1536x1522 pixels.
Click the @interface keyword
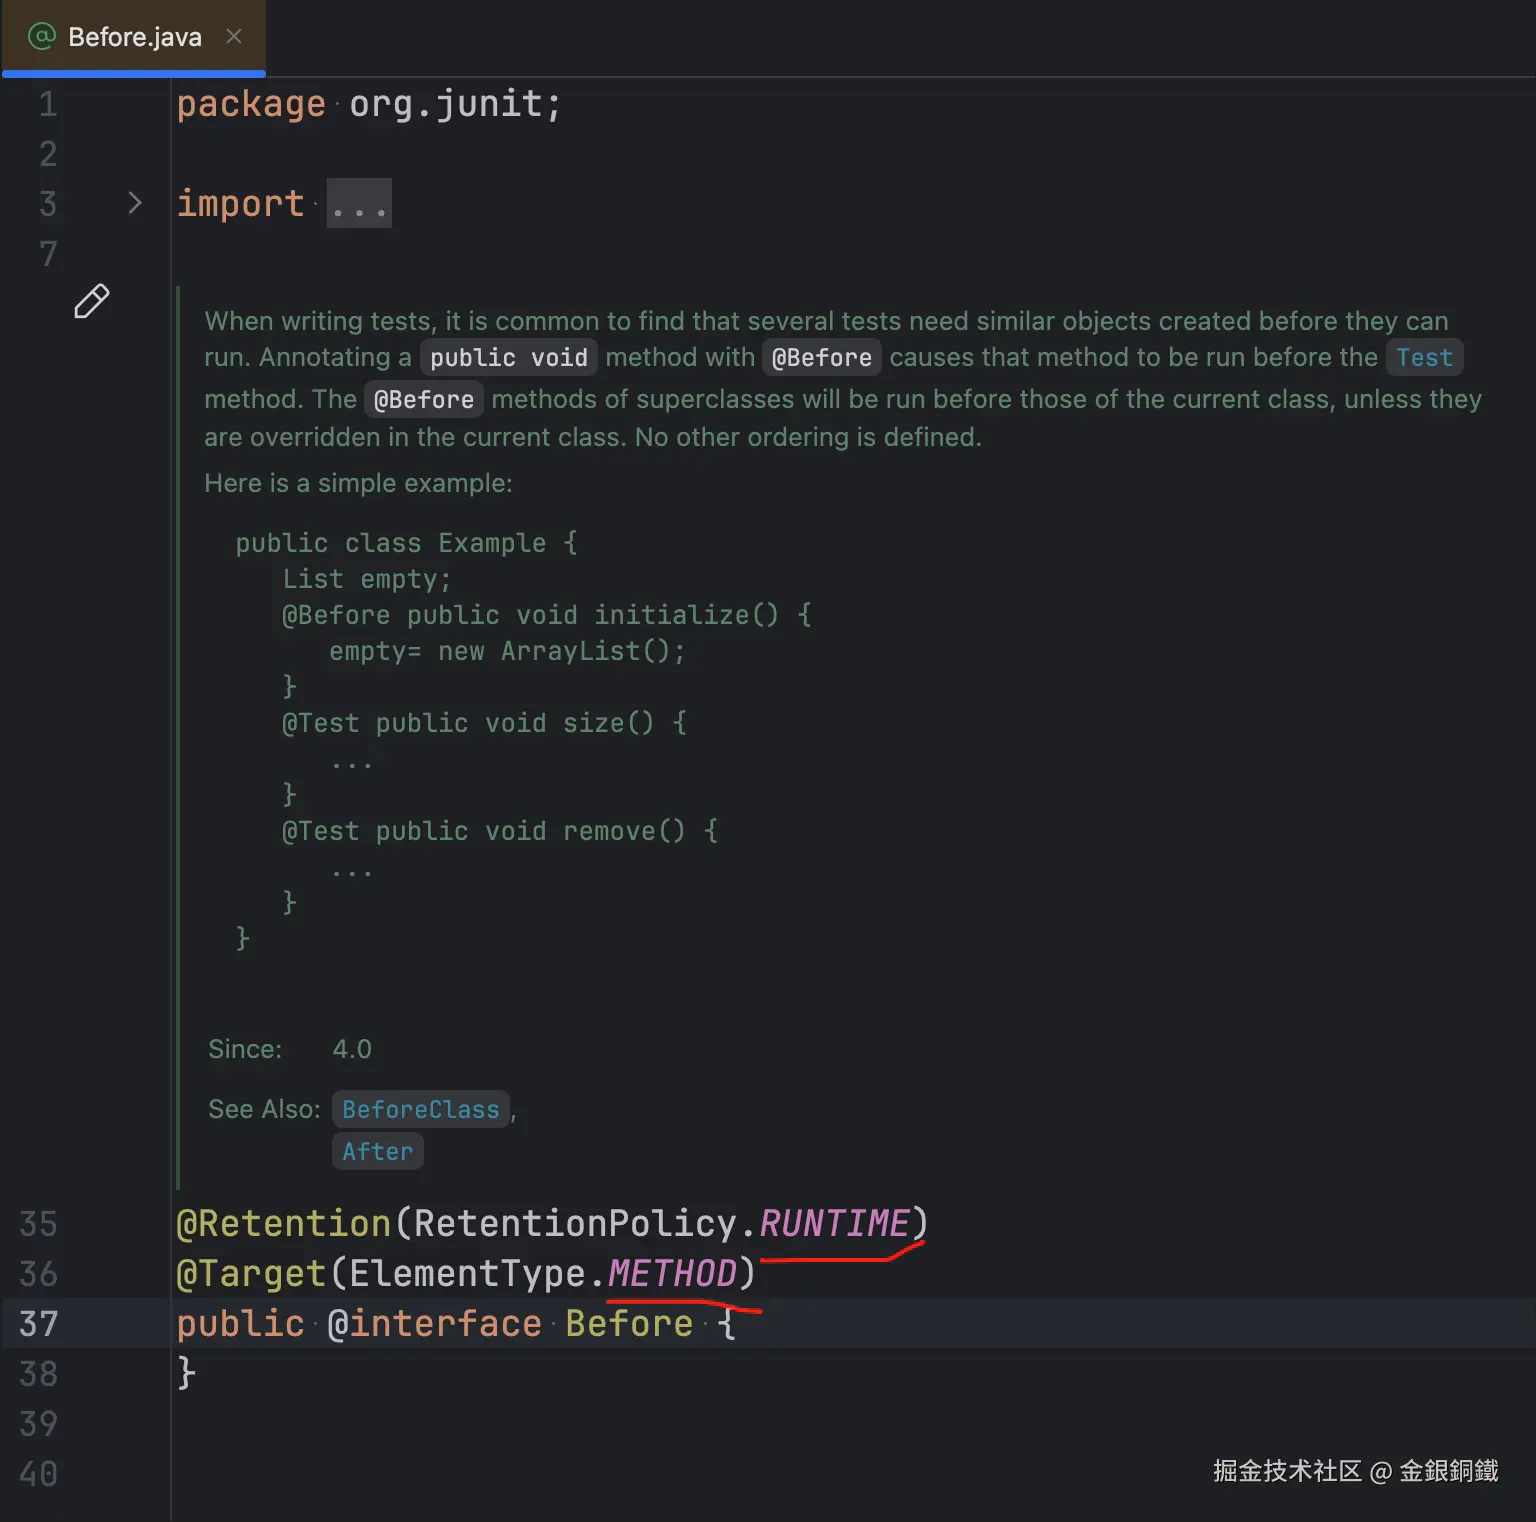pos(434,1324)
